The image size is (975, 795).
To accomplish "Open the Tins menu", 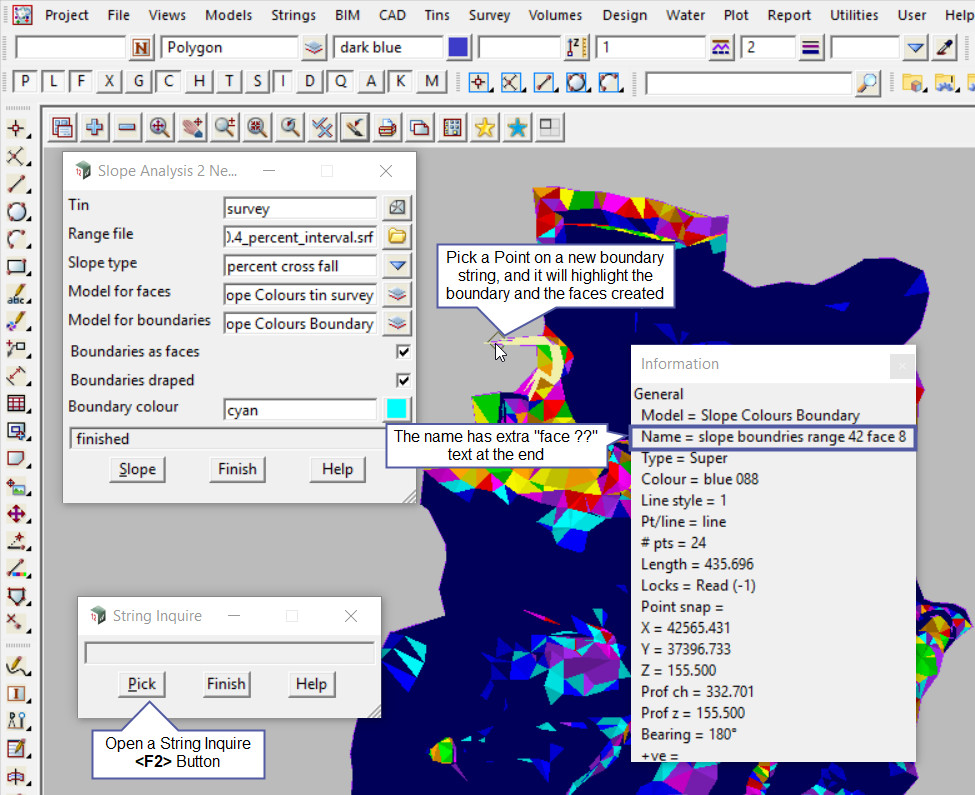I will click(436, 15).
